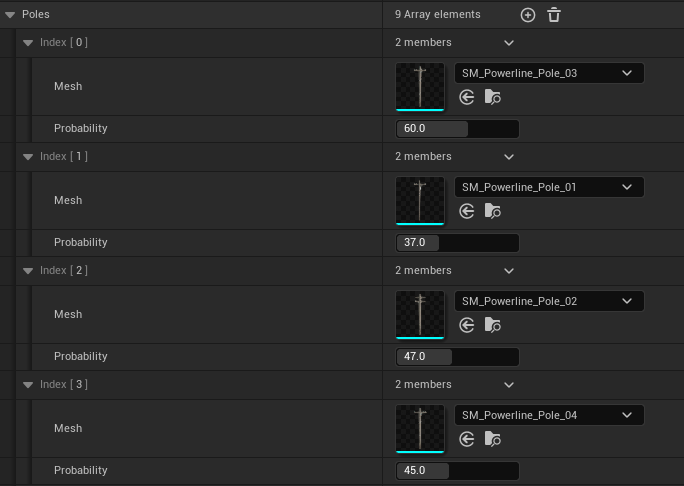Use selected asset for Index 3 mesh
The height and width of the screenshot is (486, 684).
tap(467, 439)
